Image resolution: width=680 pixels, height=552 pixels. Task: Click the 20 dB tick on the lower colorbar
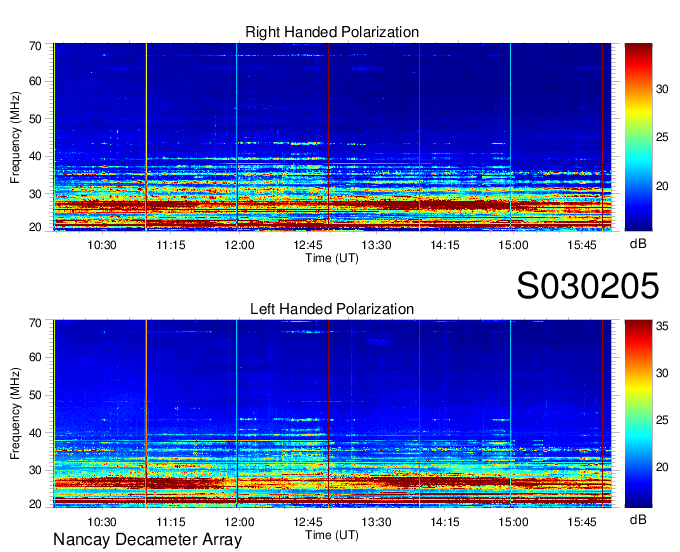(x=662, y=467)
